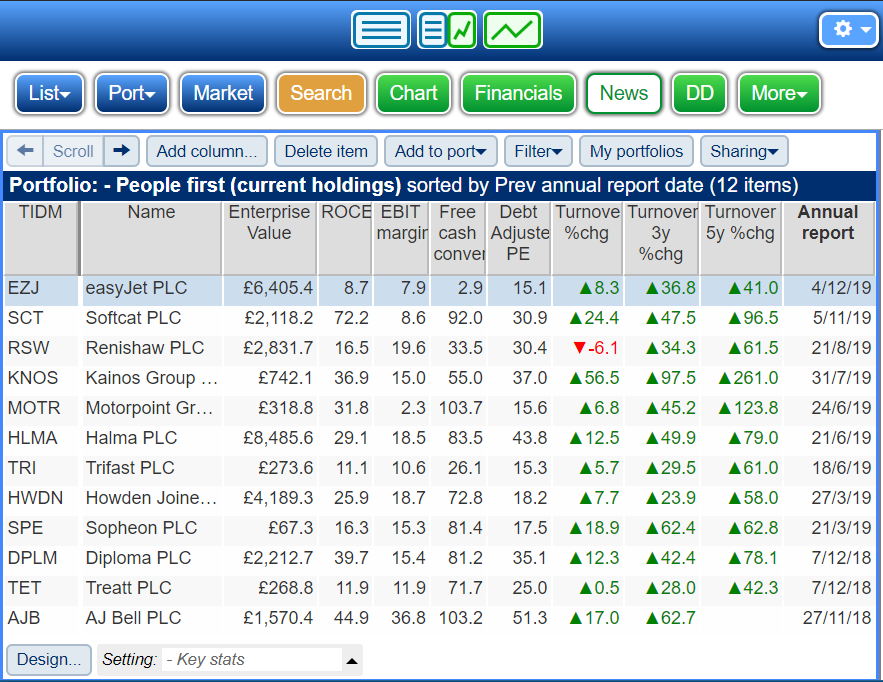Click the Scroll label button

click(x=73, y=151)
